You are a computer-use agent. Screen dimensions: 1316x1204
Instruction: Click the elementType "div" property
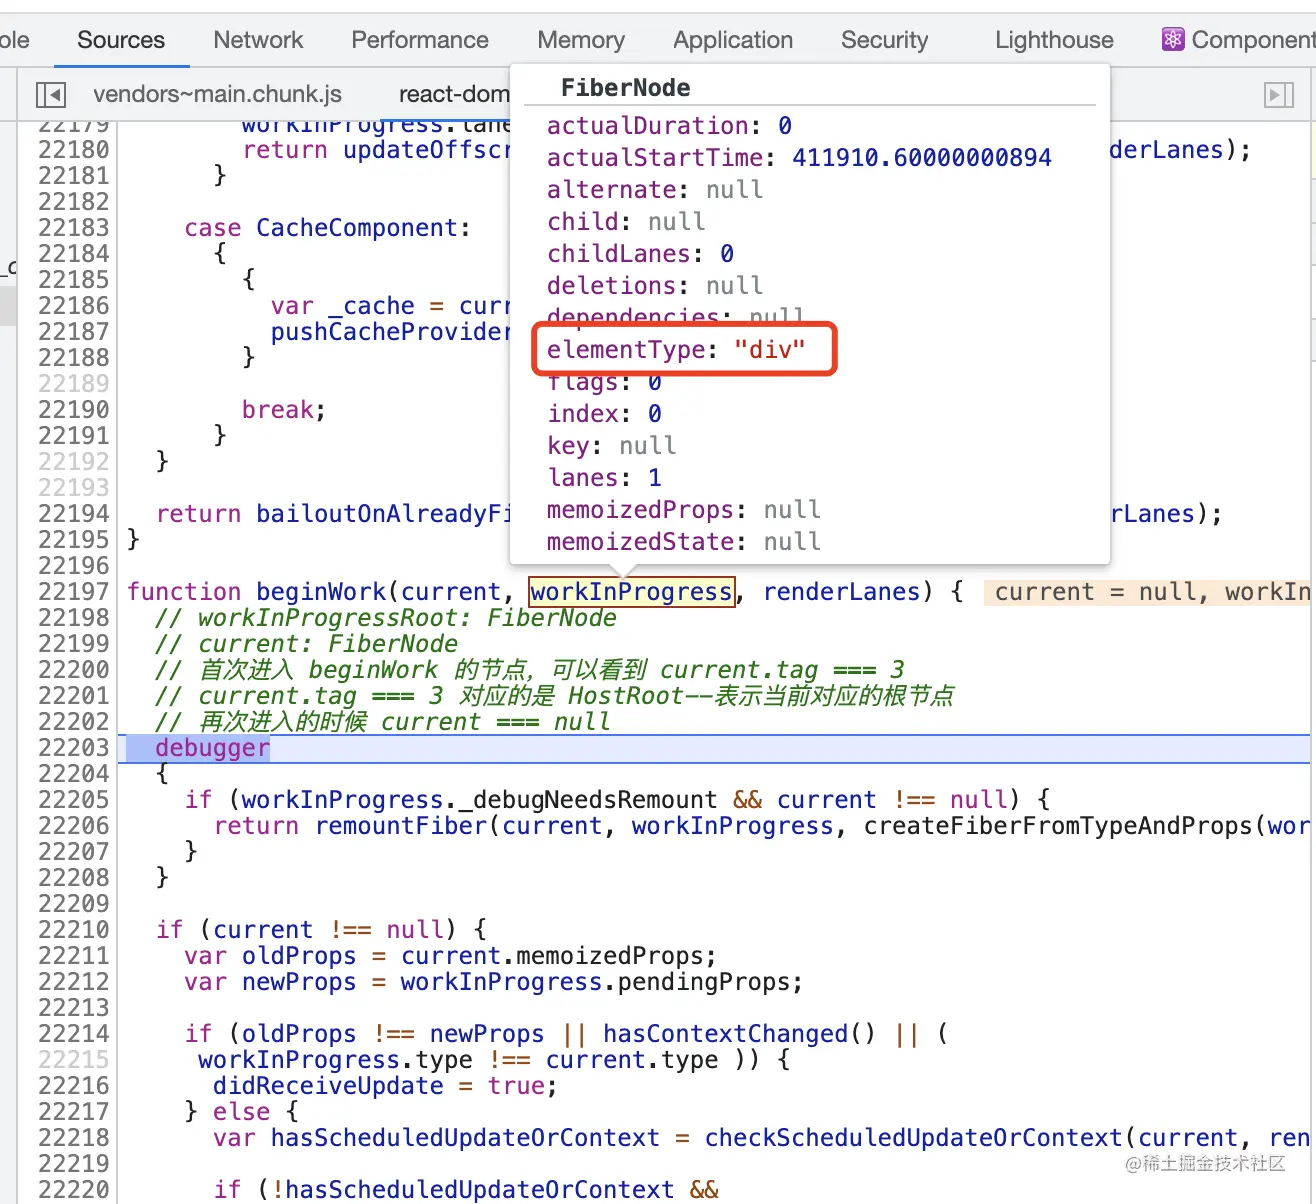click(676, 350)
